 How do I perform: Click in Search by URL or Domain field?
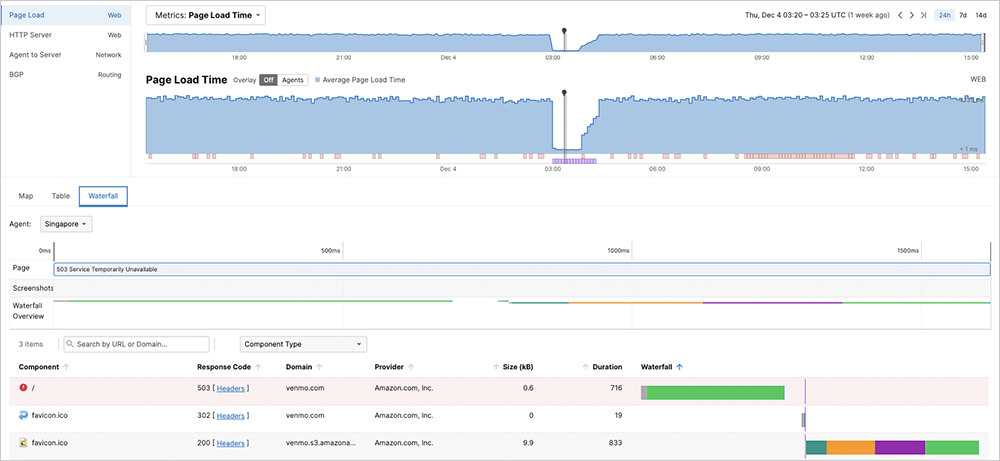tap(136, 344)
